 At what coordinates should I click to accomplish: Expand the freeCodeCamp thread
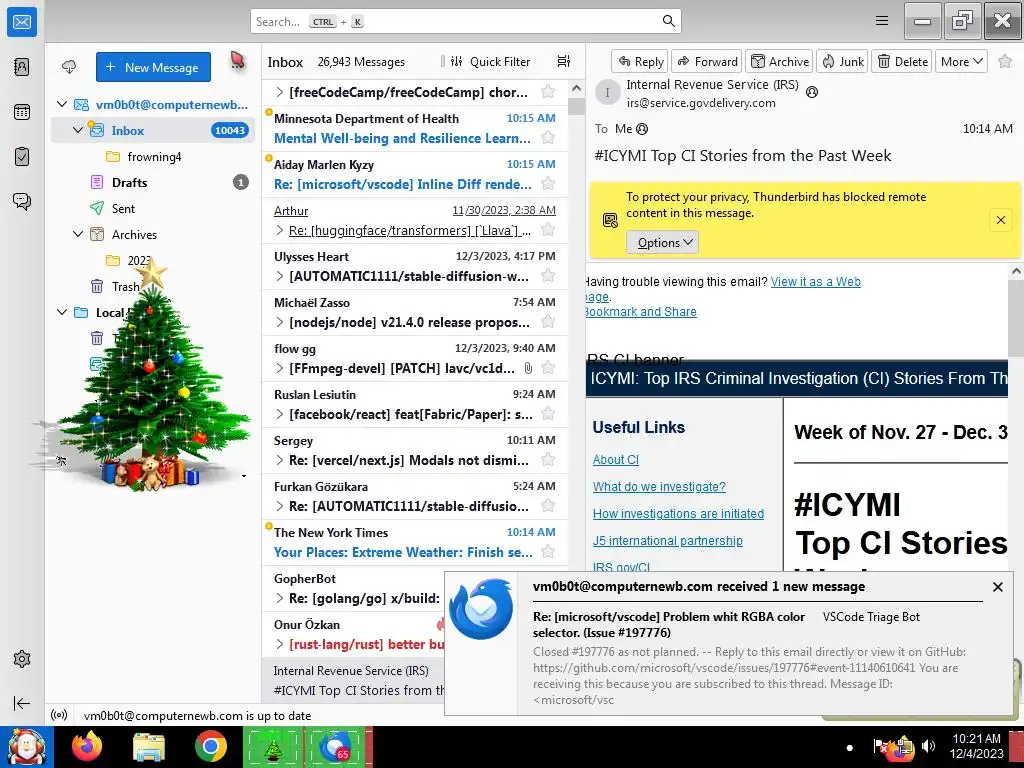tap(280, 92)
